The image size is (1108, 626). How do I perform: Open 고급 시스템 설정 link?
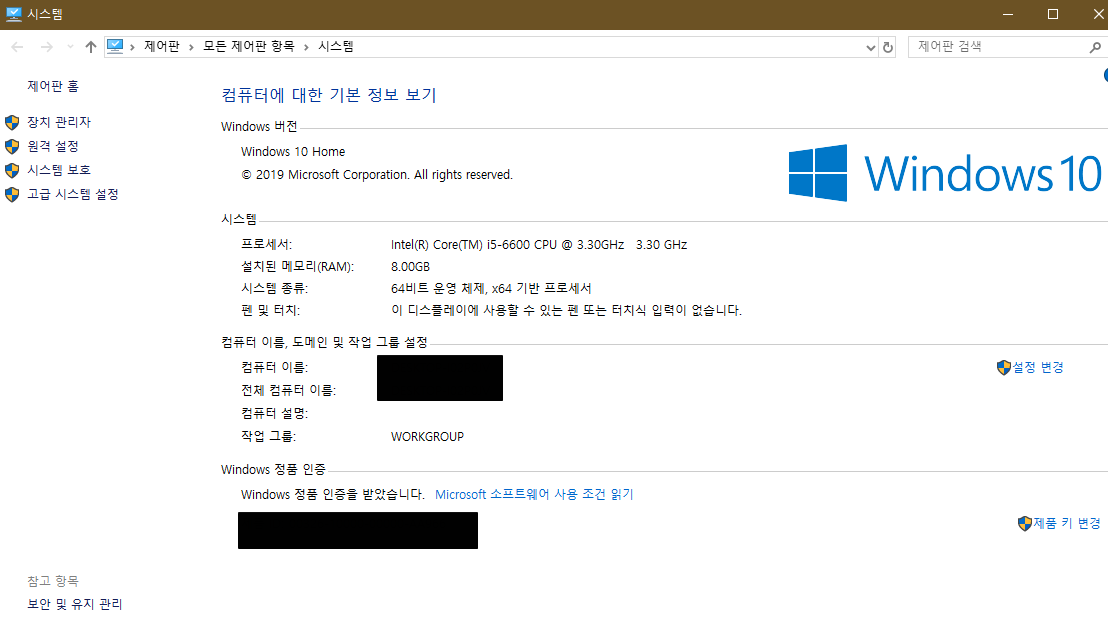73,194
